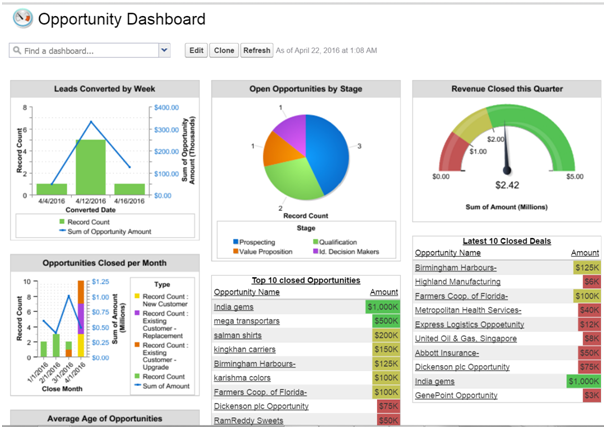Open Farmers Coop. of Florida- in Latest Closed Deals
606x429 pixels.
[461, 296]
